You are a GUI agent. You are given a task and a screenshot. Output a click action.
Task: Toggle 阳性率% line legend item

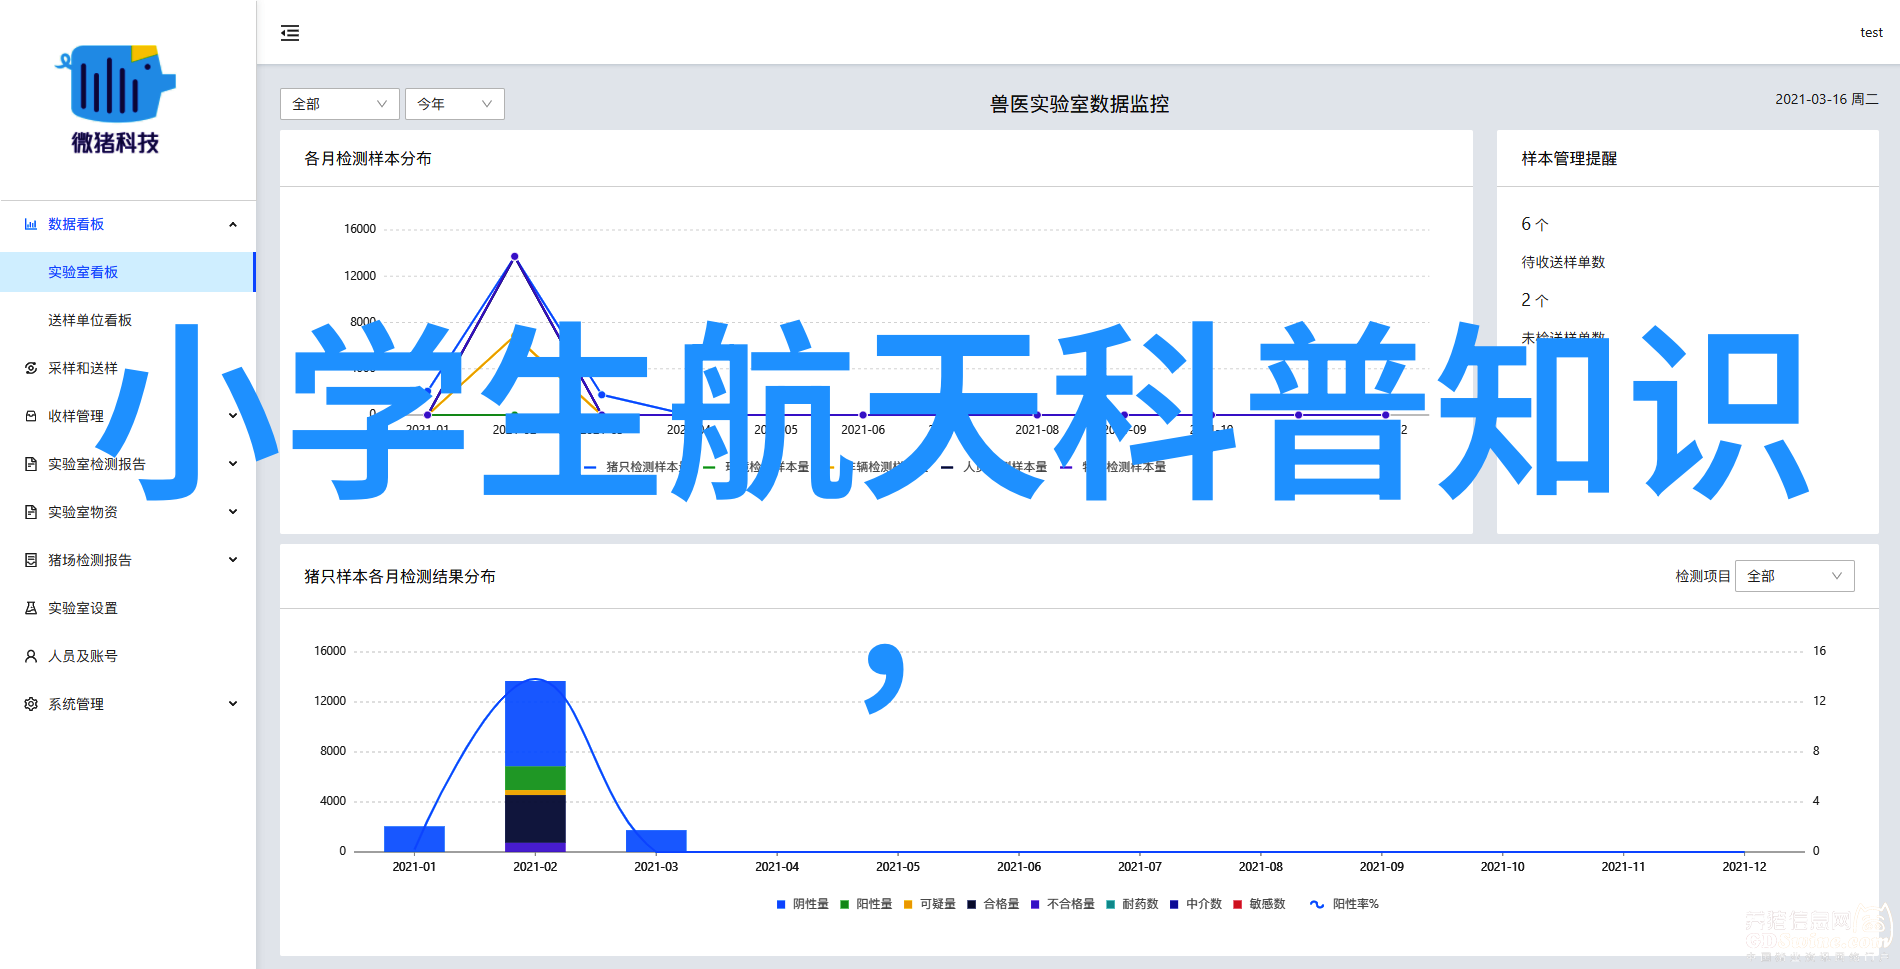click(1344, 904)
